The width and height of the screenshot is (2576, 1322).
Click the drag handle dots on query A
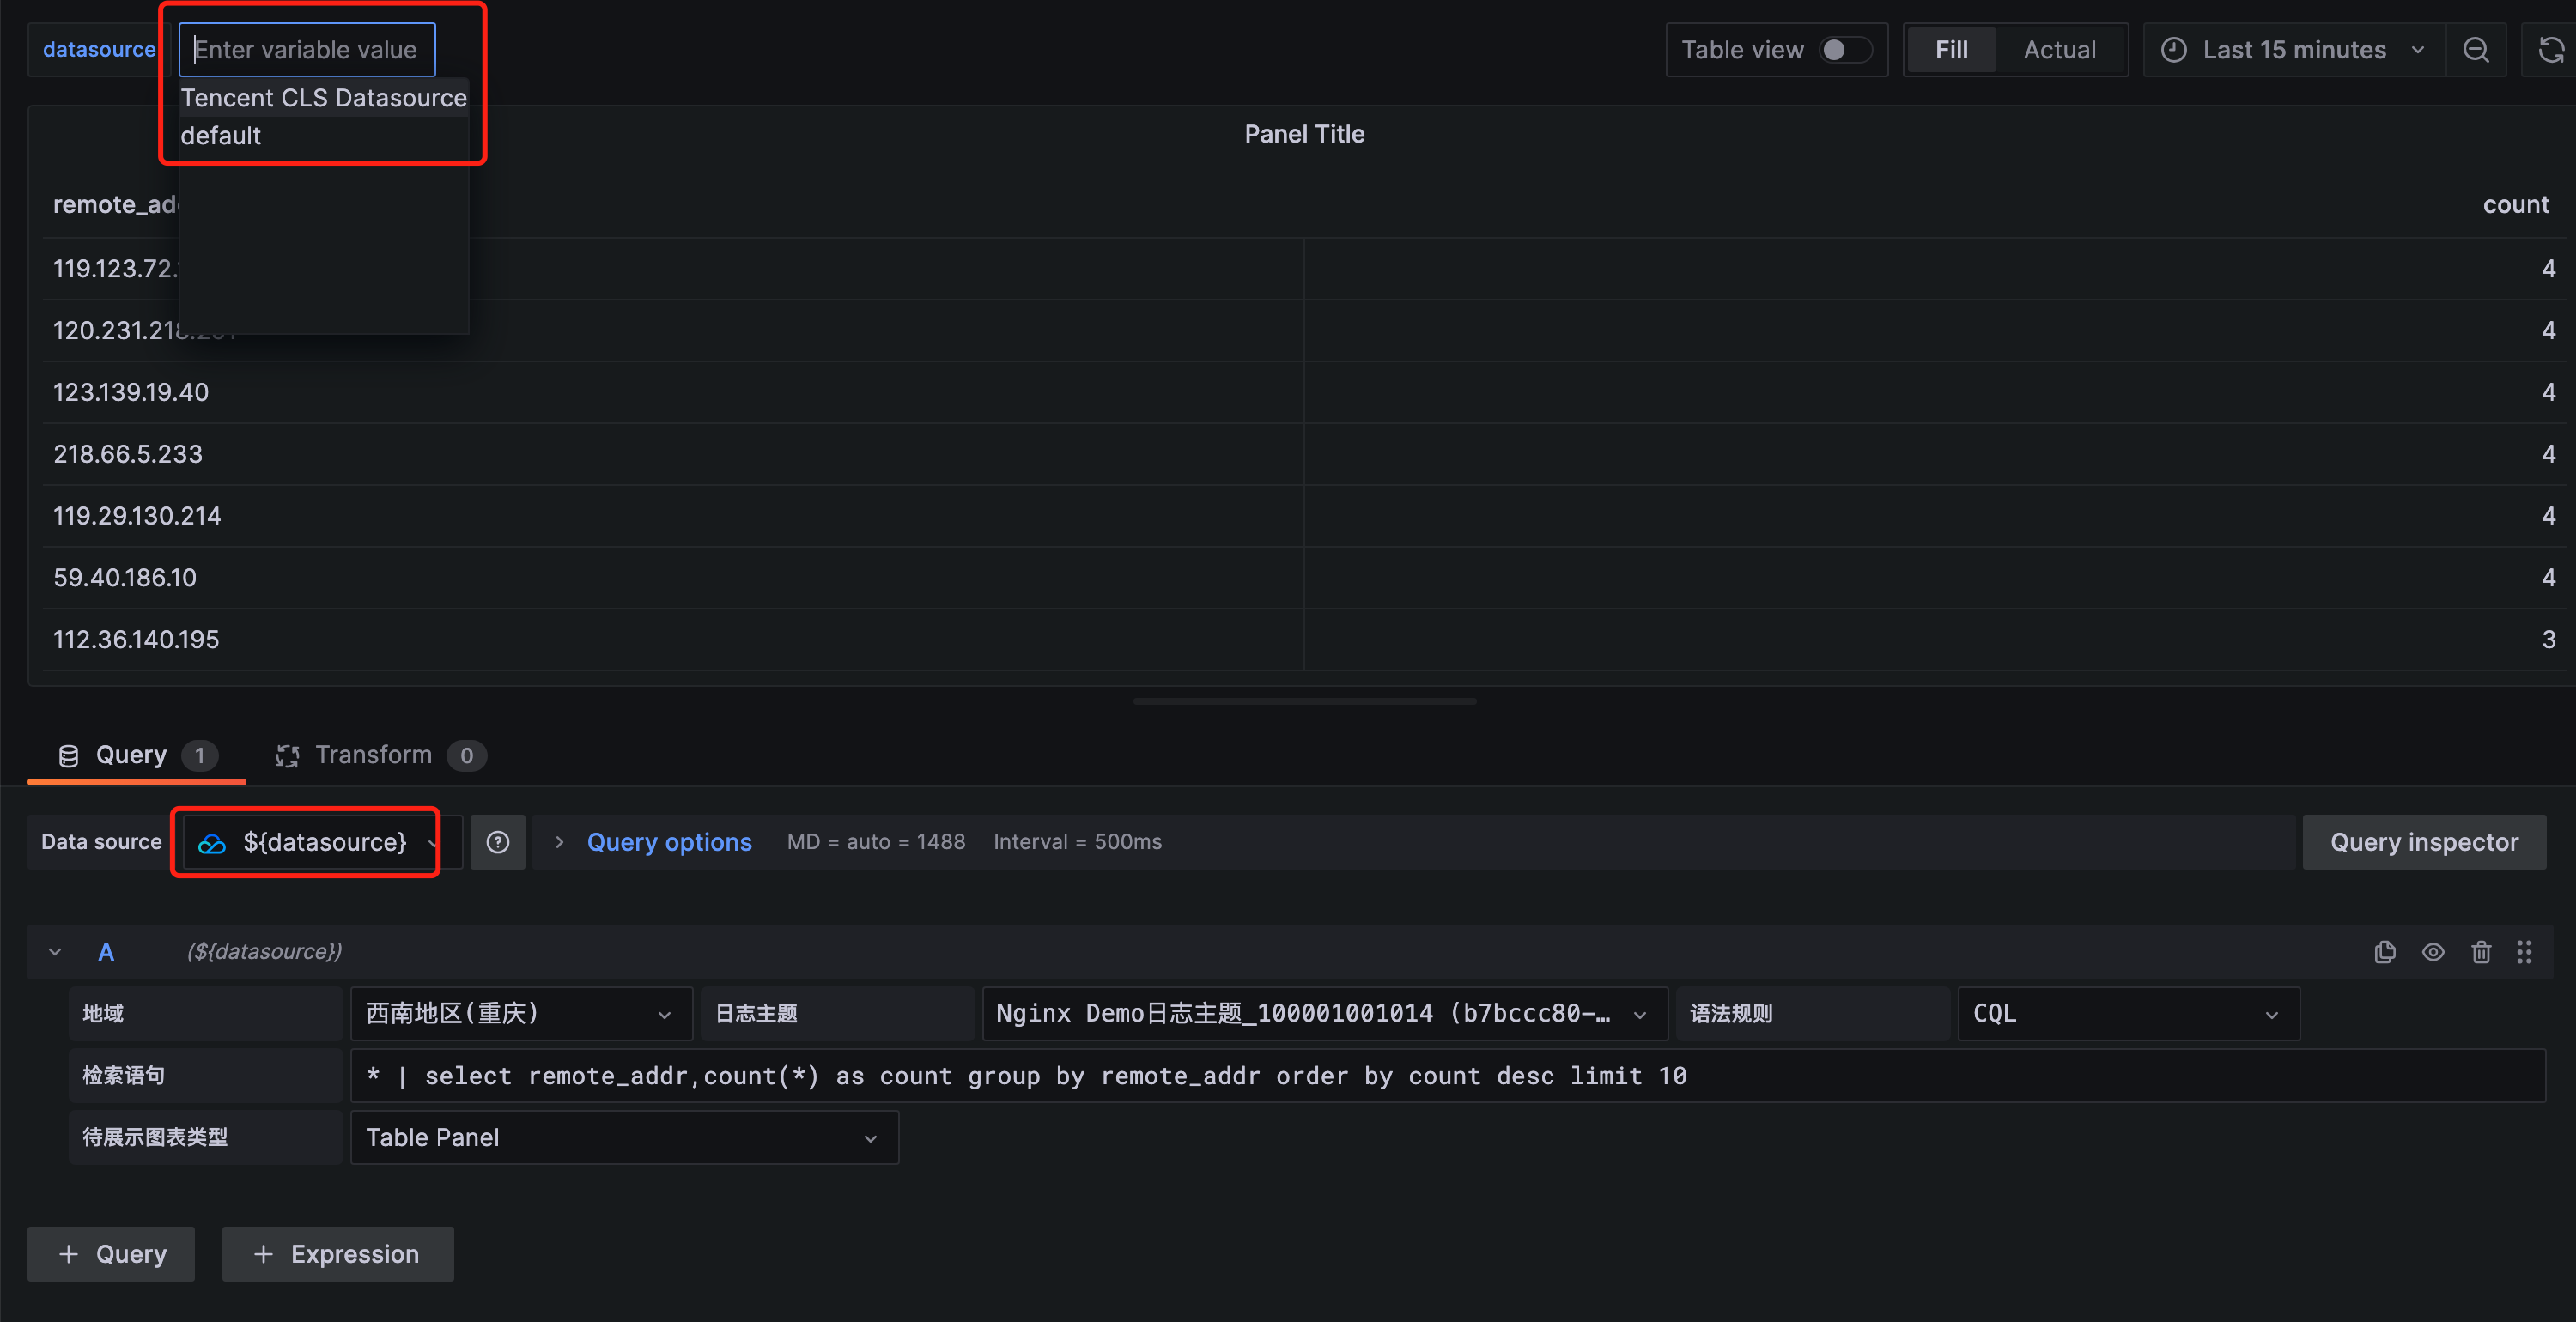2525,951
